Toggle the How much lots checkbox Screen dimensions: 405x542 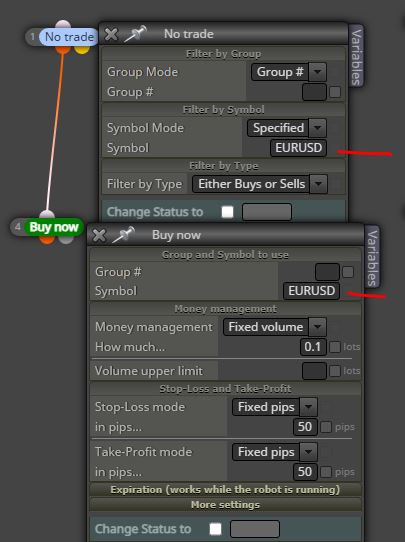click(x=335, y=347)
